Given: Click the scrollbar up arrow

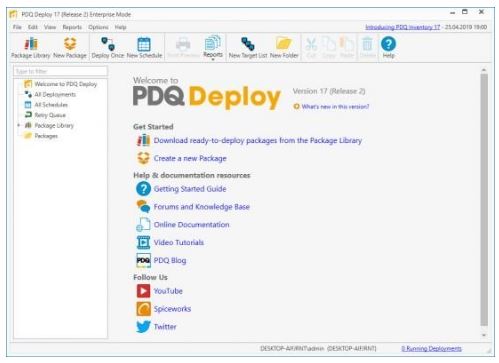Looking at the screenshot, I should tap(484, 70).
